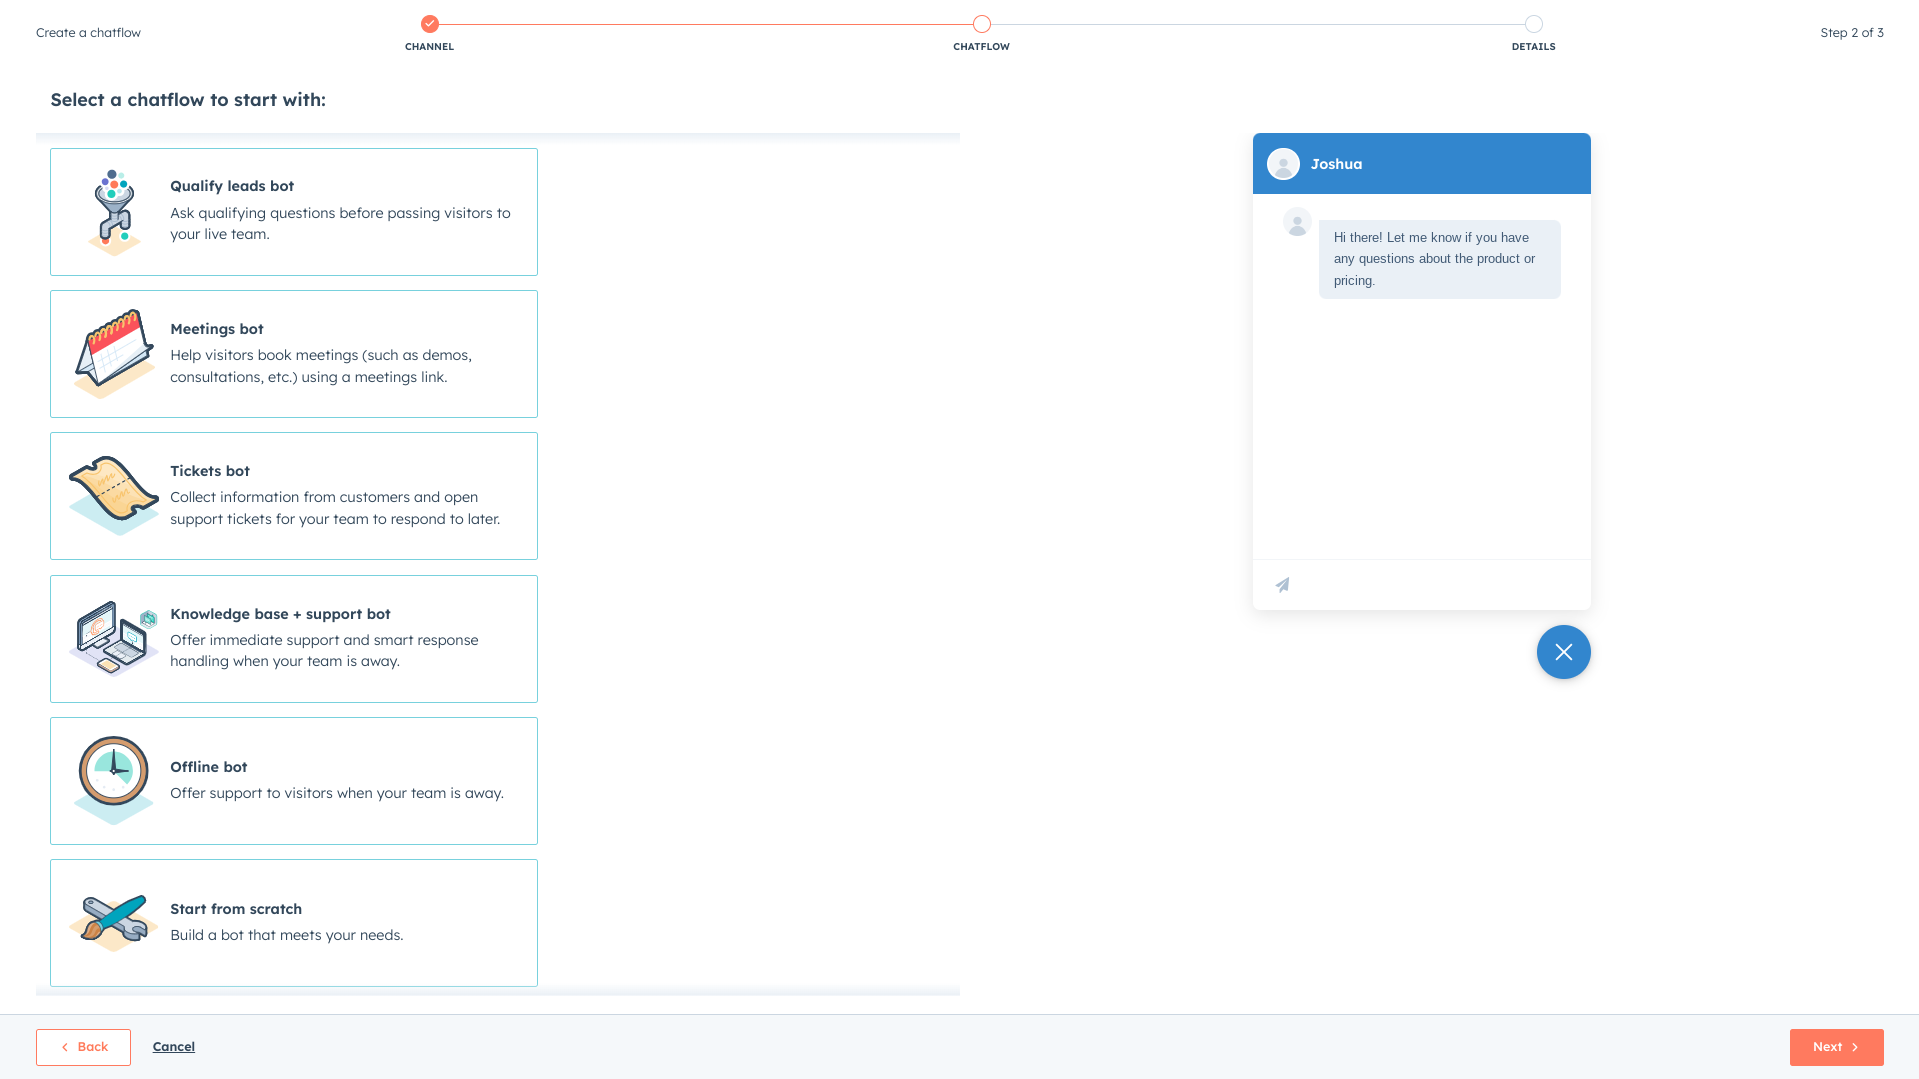Click the completed Channel step checkmark

(430, 24)
